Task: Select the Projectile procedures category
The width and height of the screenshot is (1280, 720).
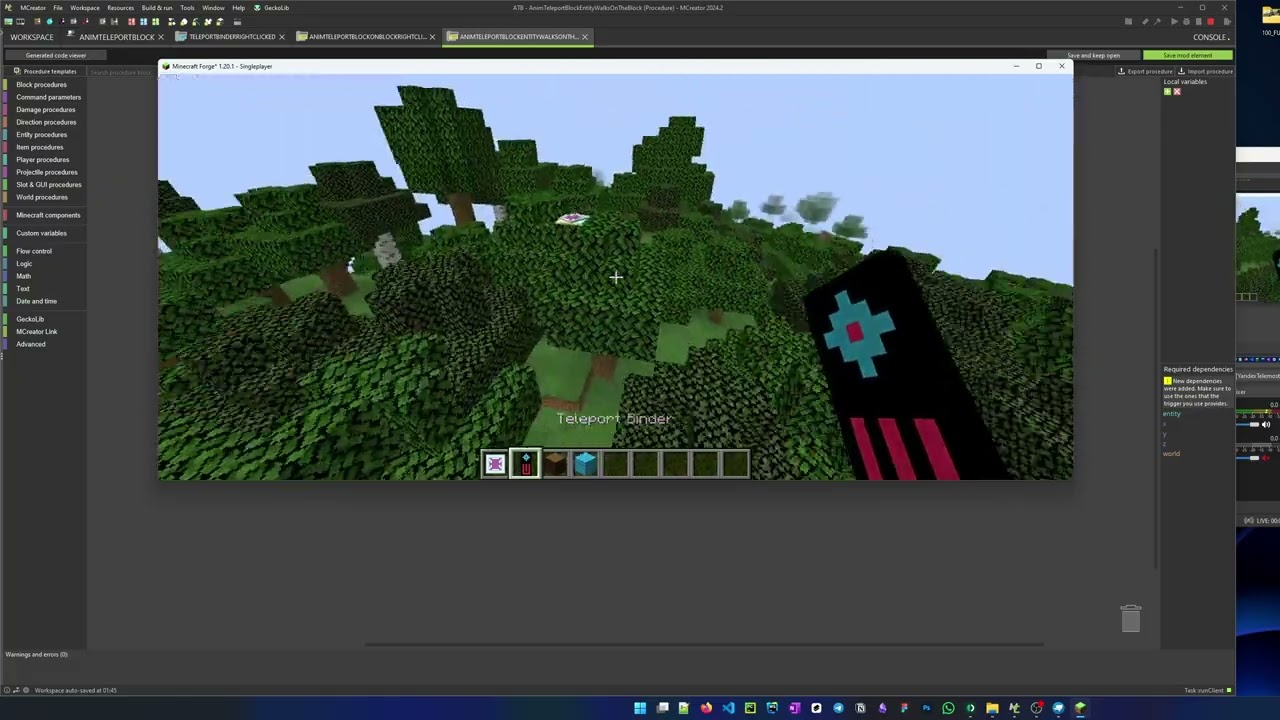Action: coord(46,172)
